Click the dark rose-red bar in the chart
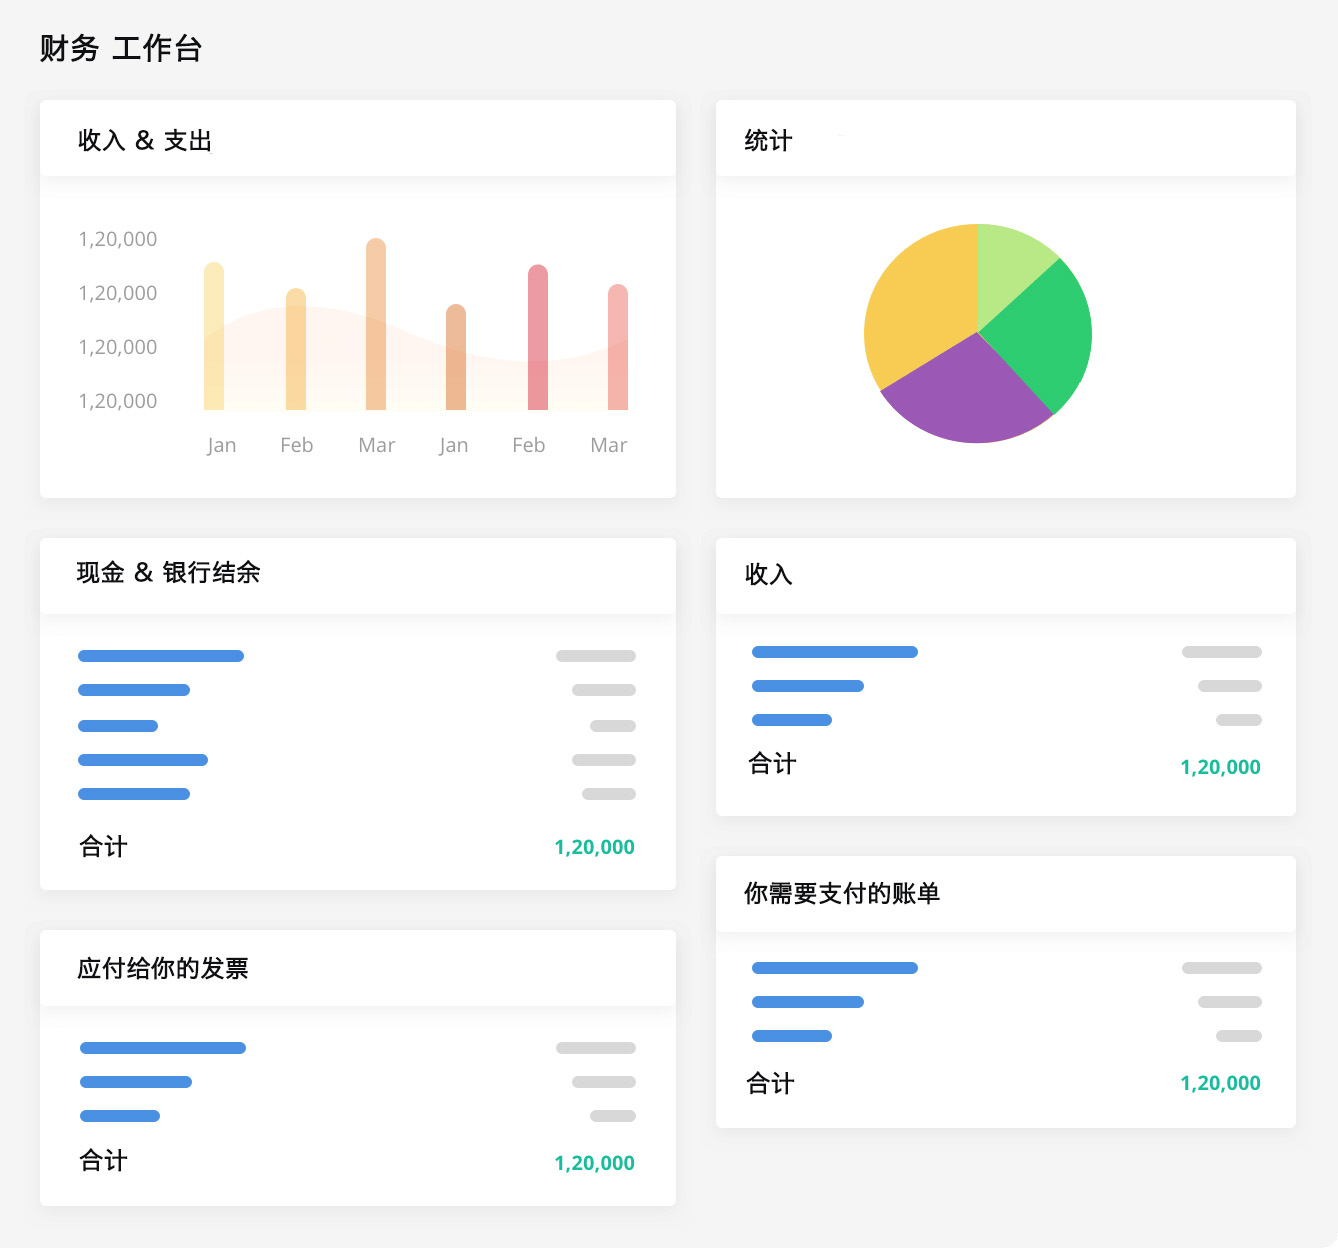This screenshot has height=1248, width=1338. coord(538,337)
